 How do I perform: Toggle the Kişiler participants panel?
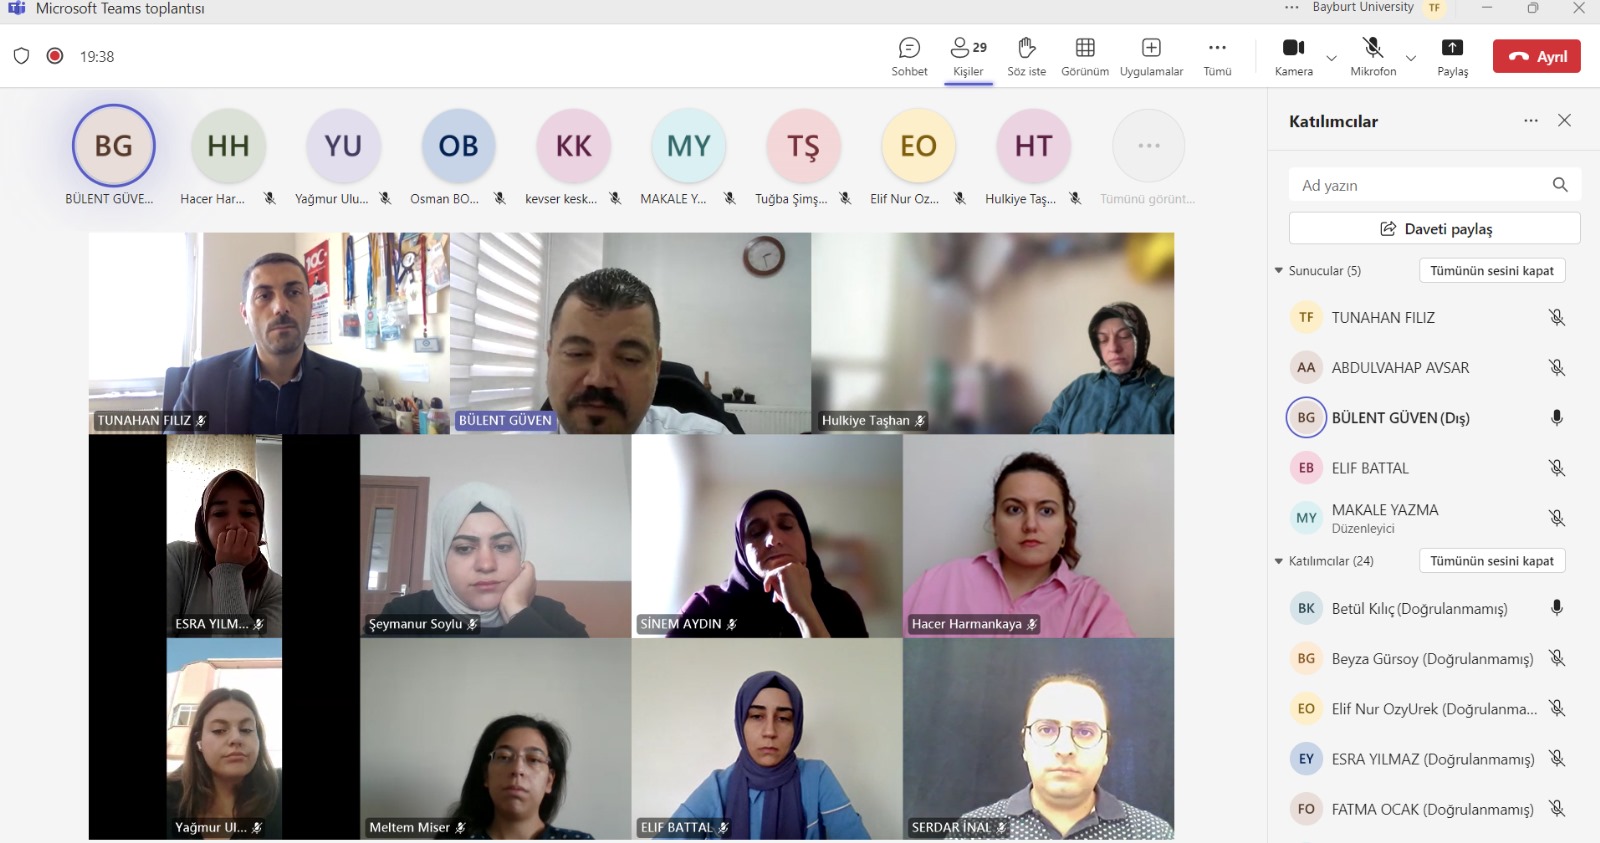point(968,57)
